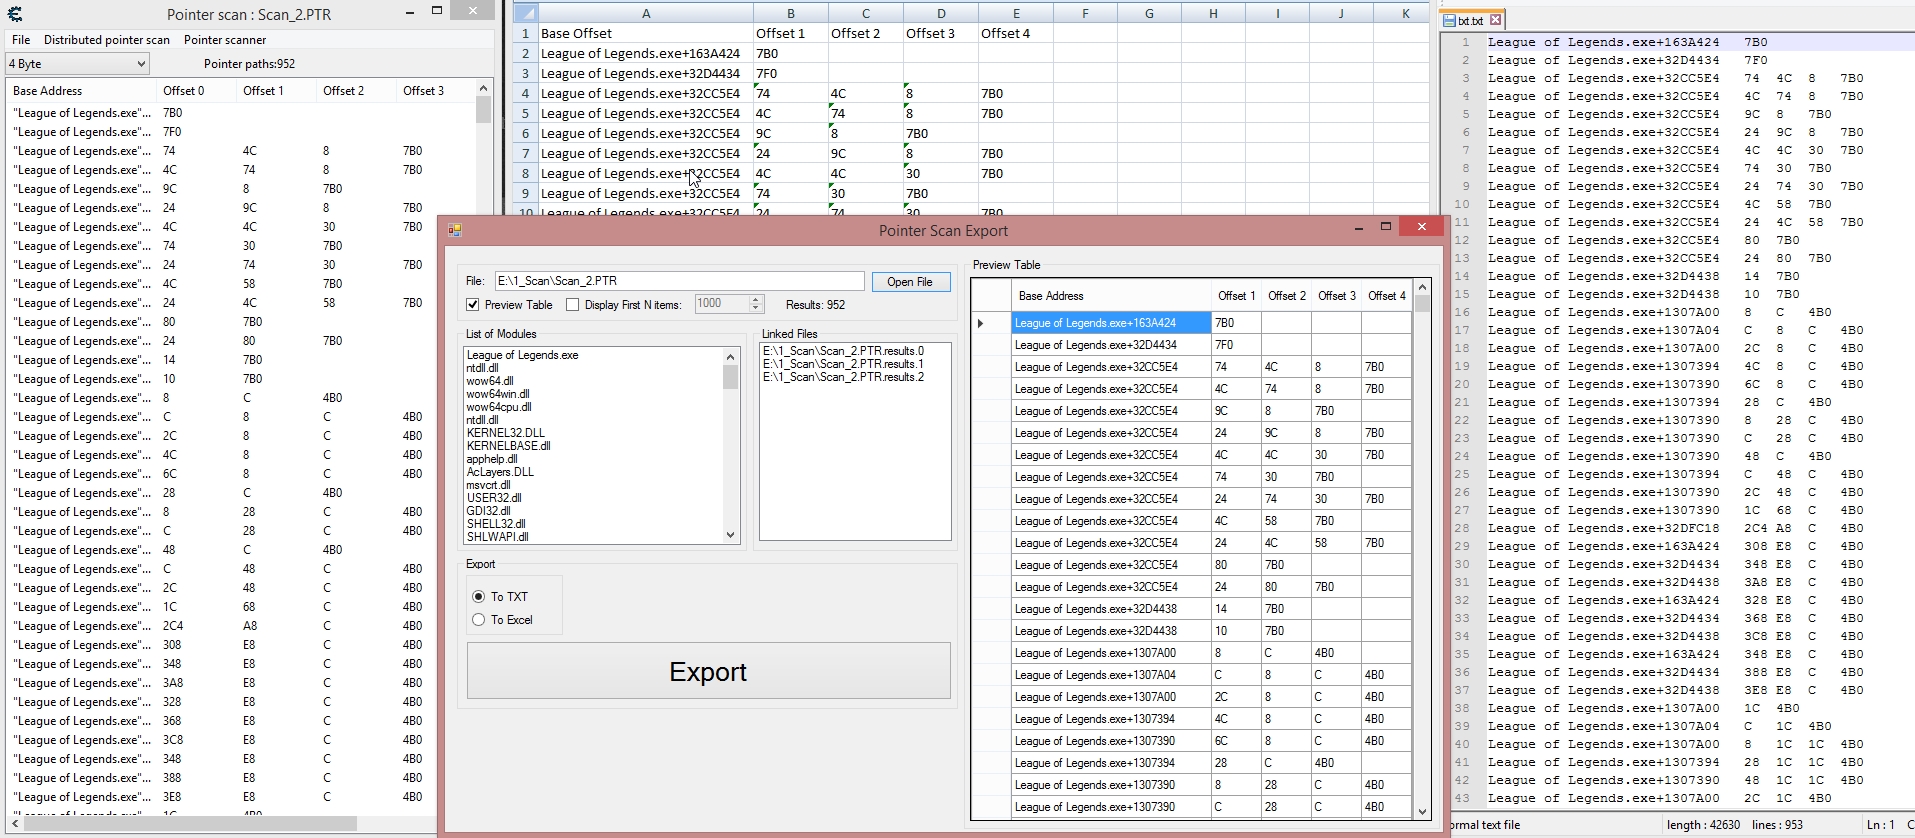Toggle the Preview Table checkbox
Viewport: 1915px width, 838px height.
pos(473,305)
